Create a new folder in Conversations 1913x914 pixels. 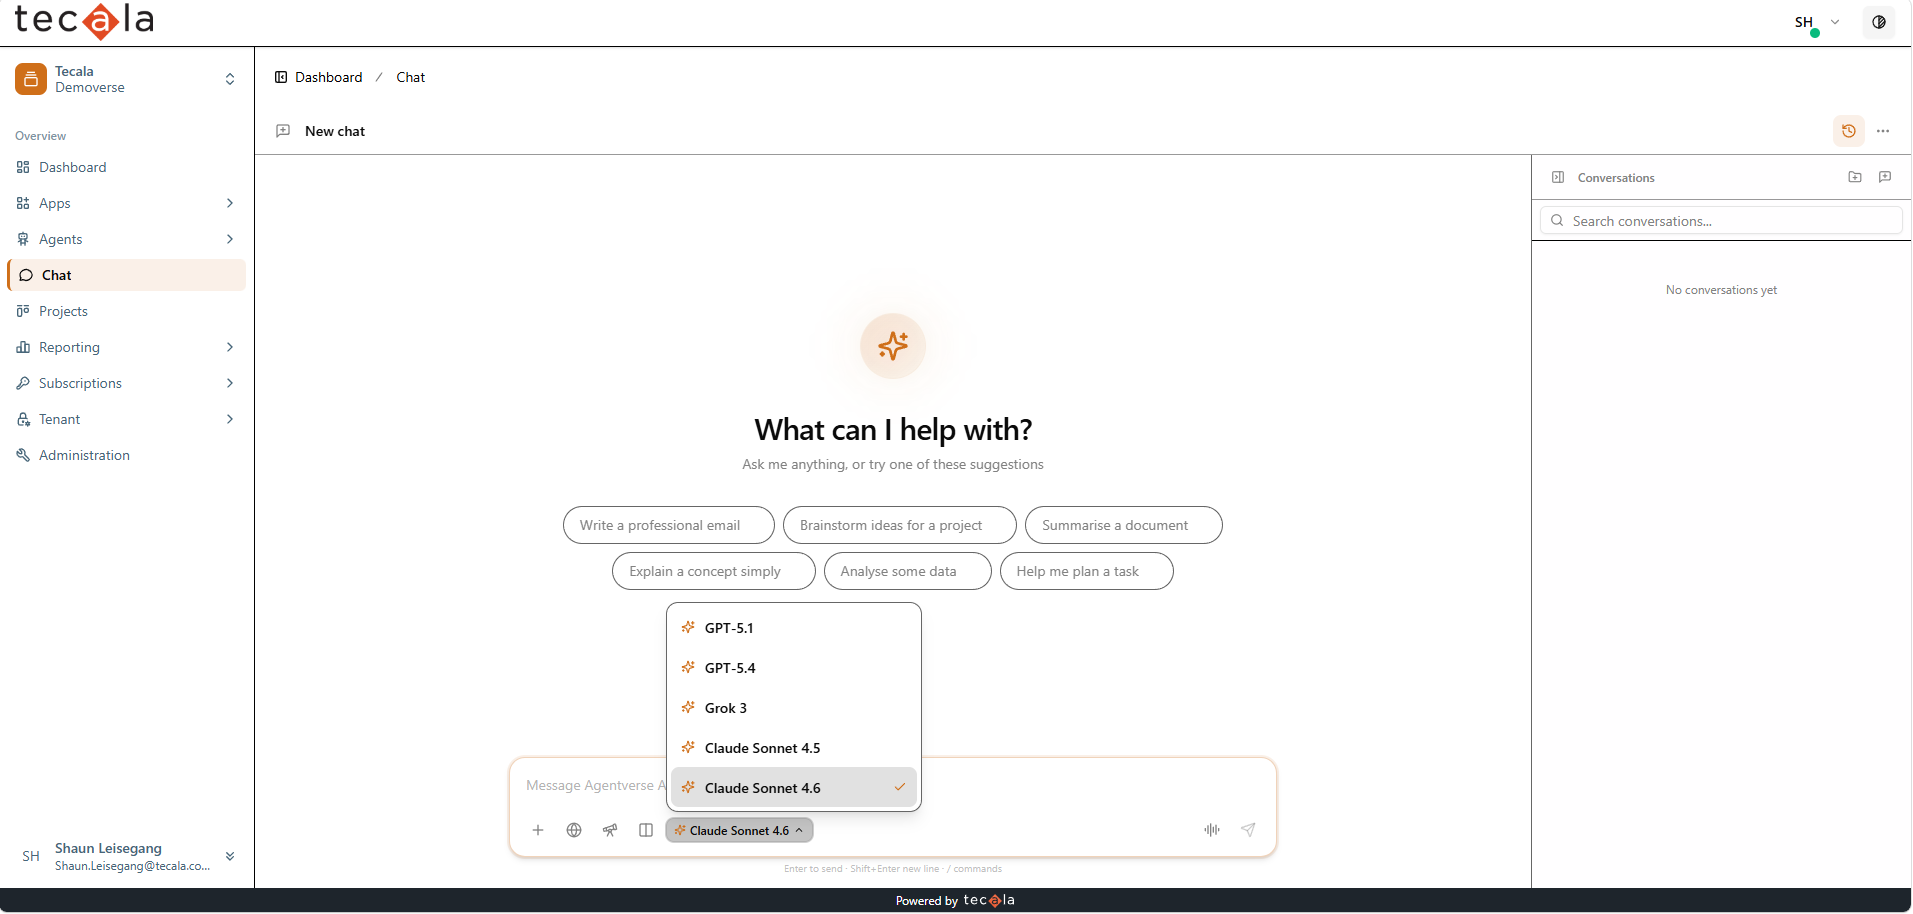point(1855,177)
